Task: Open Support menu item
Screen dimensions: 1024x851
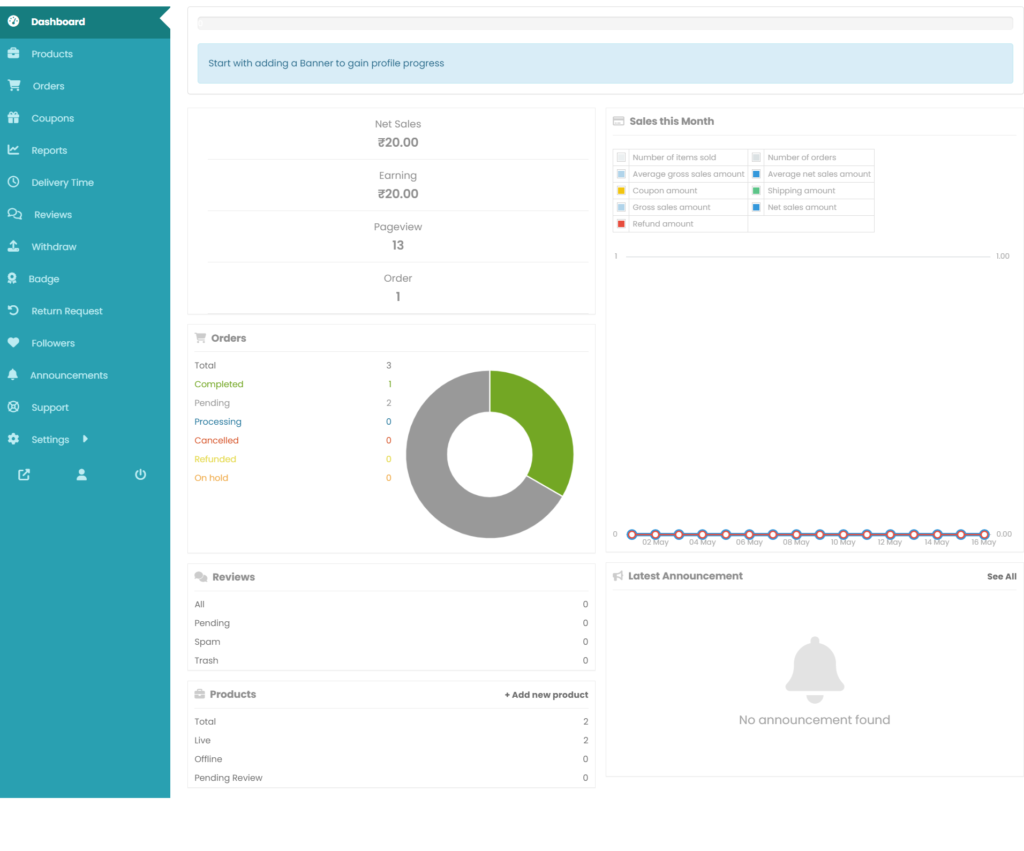Action: (85, 407)
